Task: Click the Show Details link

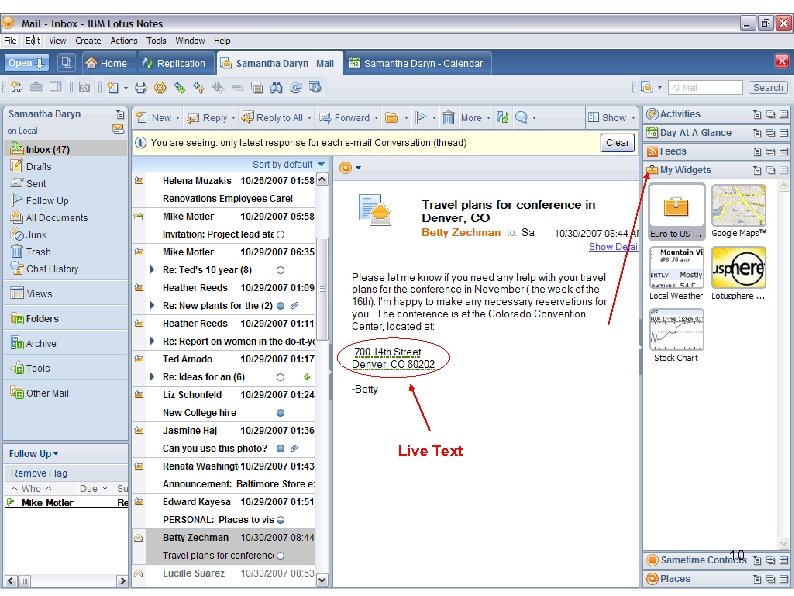Action: (613, 247)
